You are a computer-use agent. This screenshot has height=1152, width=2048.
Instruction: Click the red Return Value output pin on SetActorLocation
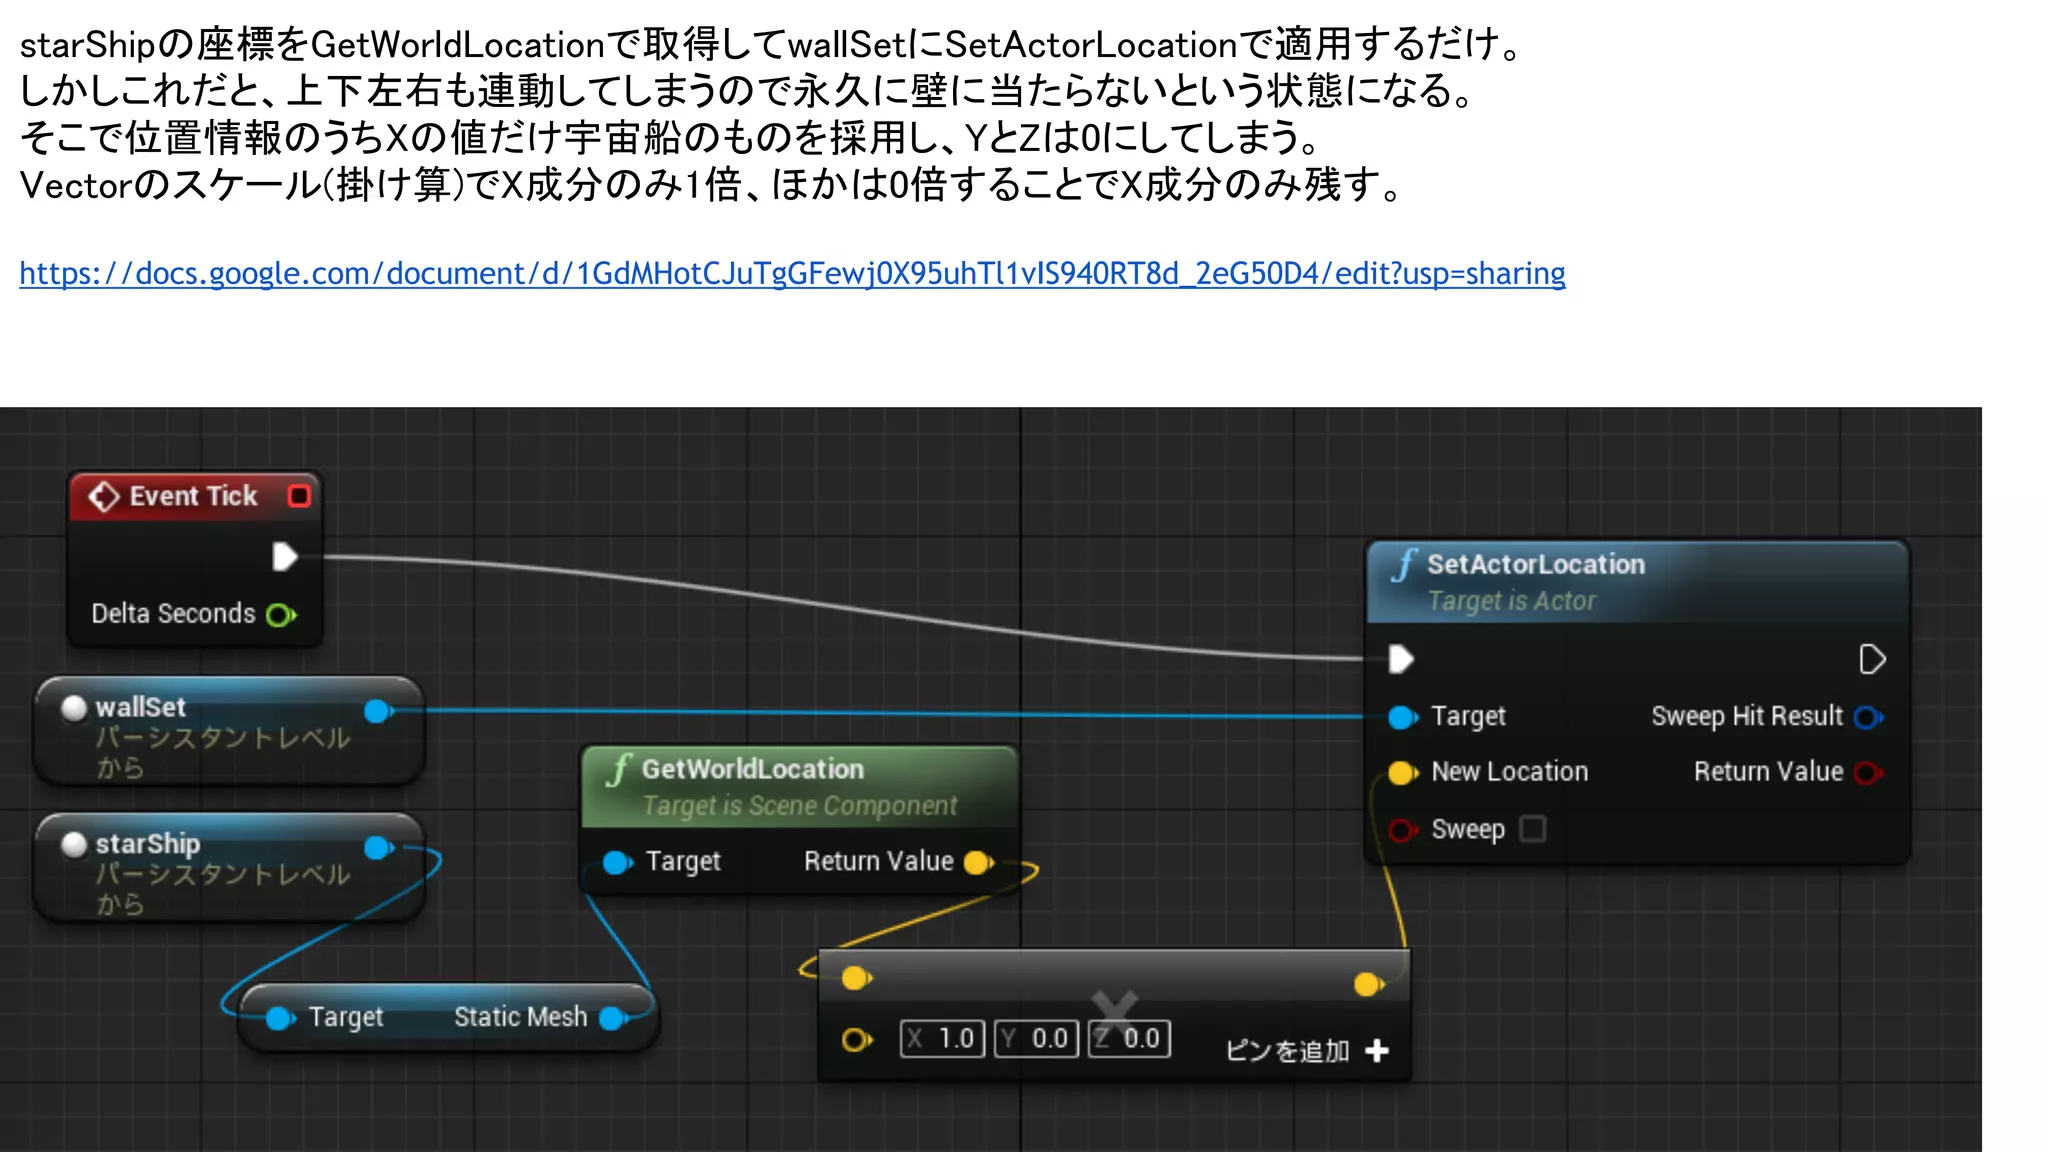[1868, 773]
